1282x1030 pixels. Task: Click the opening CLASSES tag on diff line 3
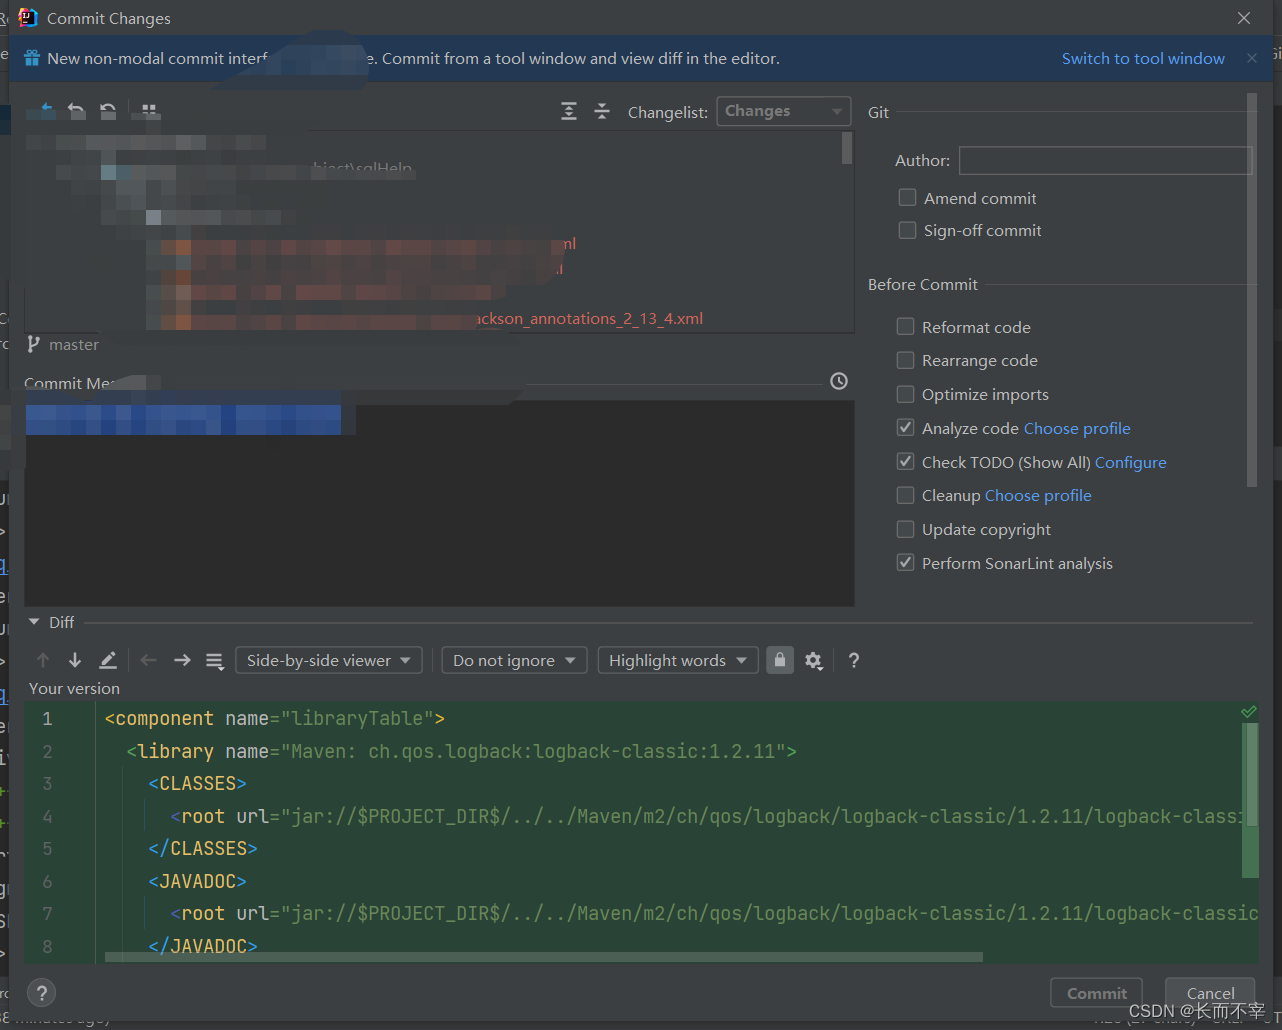pyautogui.click(x=197, y=783)
